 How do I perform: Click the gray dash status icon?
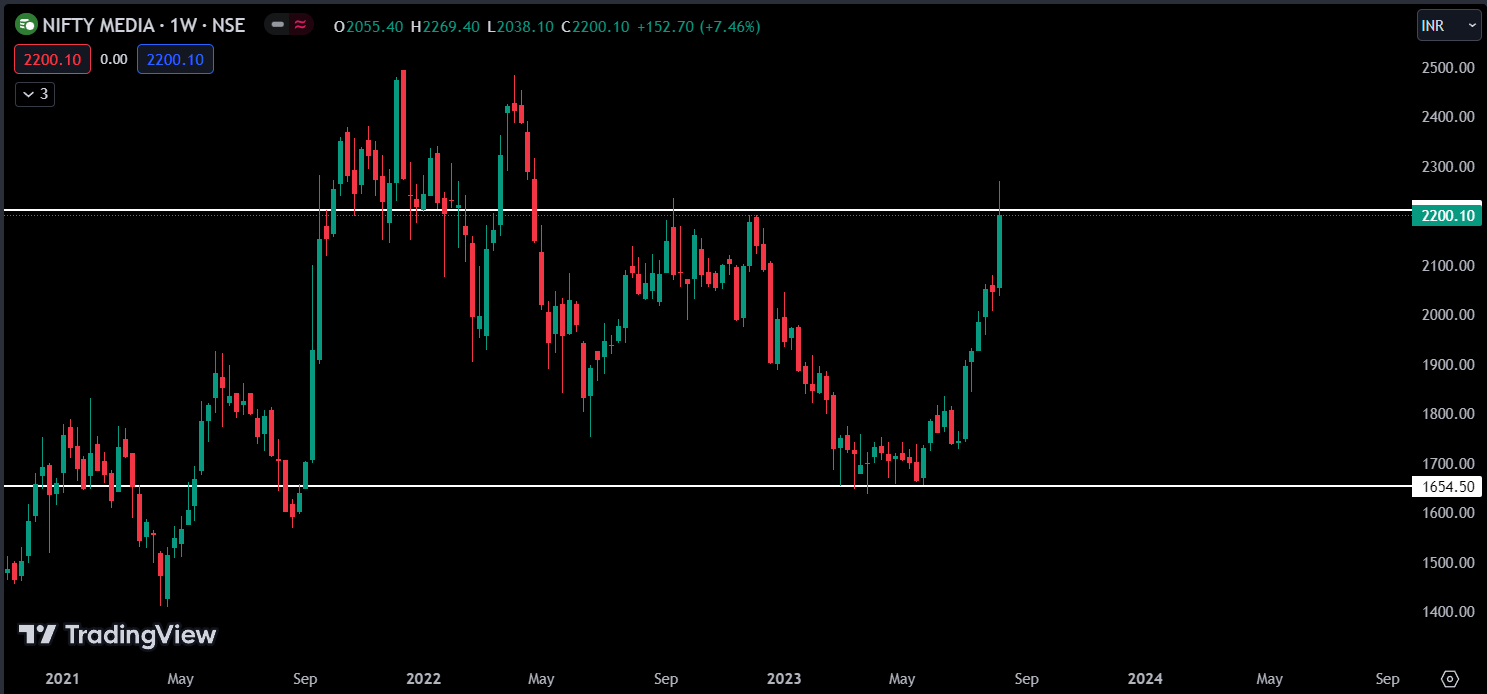[x=278, y=25]
